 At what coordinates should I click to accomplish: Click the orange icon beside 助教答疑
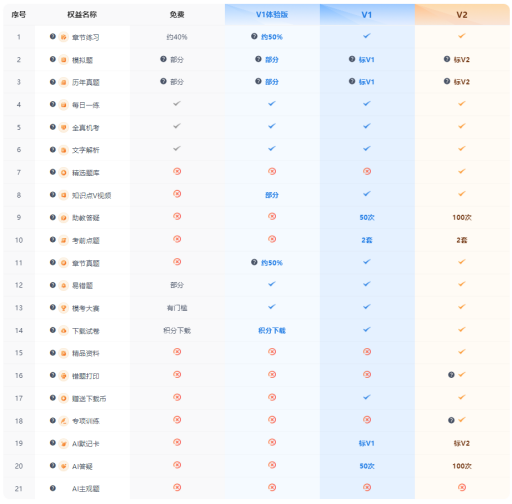pos(63,218)
